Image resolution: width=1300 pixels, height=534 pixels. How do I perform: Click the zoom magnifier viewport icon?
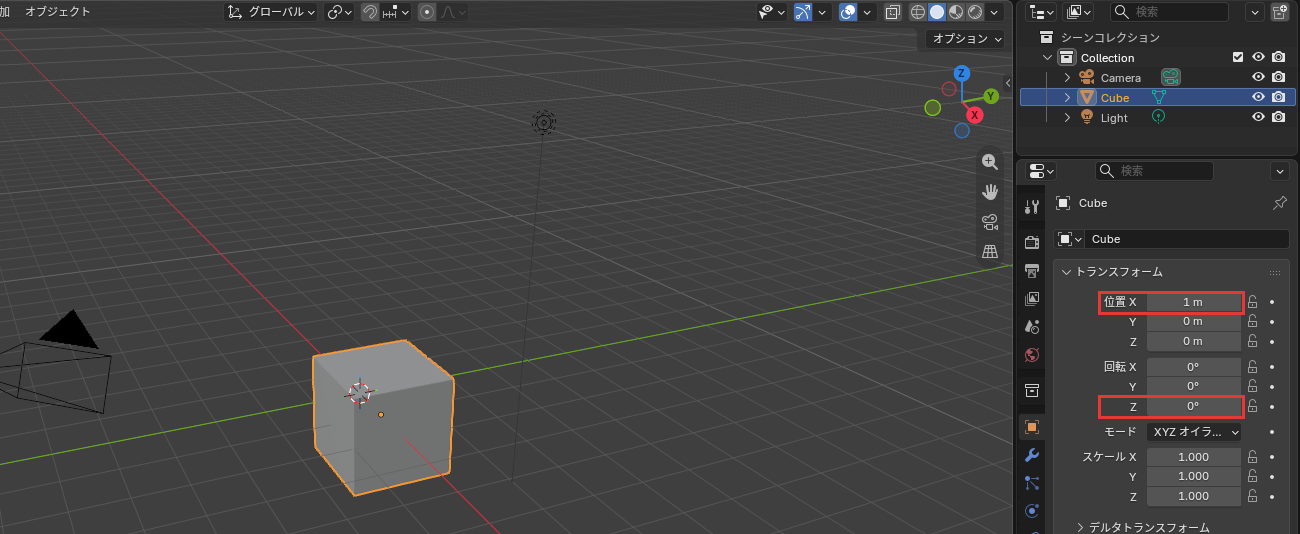[990, 162]
